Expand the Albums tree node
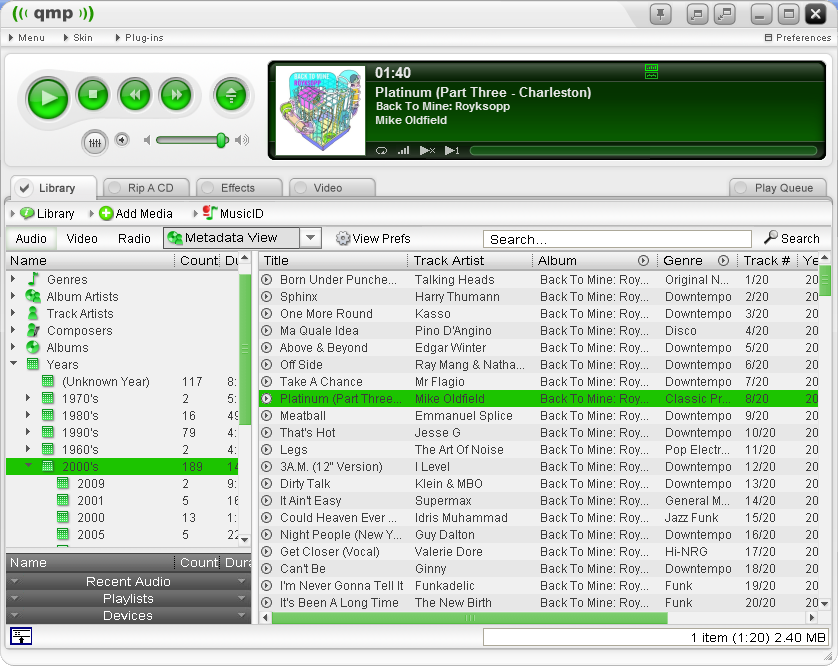The height and width of the screenshot is (666, 838). point(13,347)
